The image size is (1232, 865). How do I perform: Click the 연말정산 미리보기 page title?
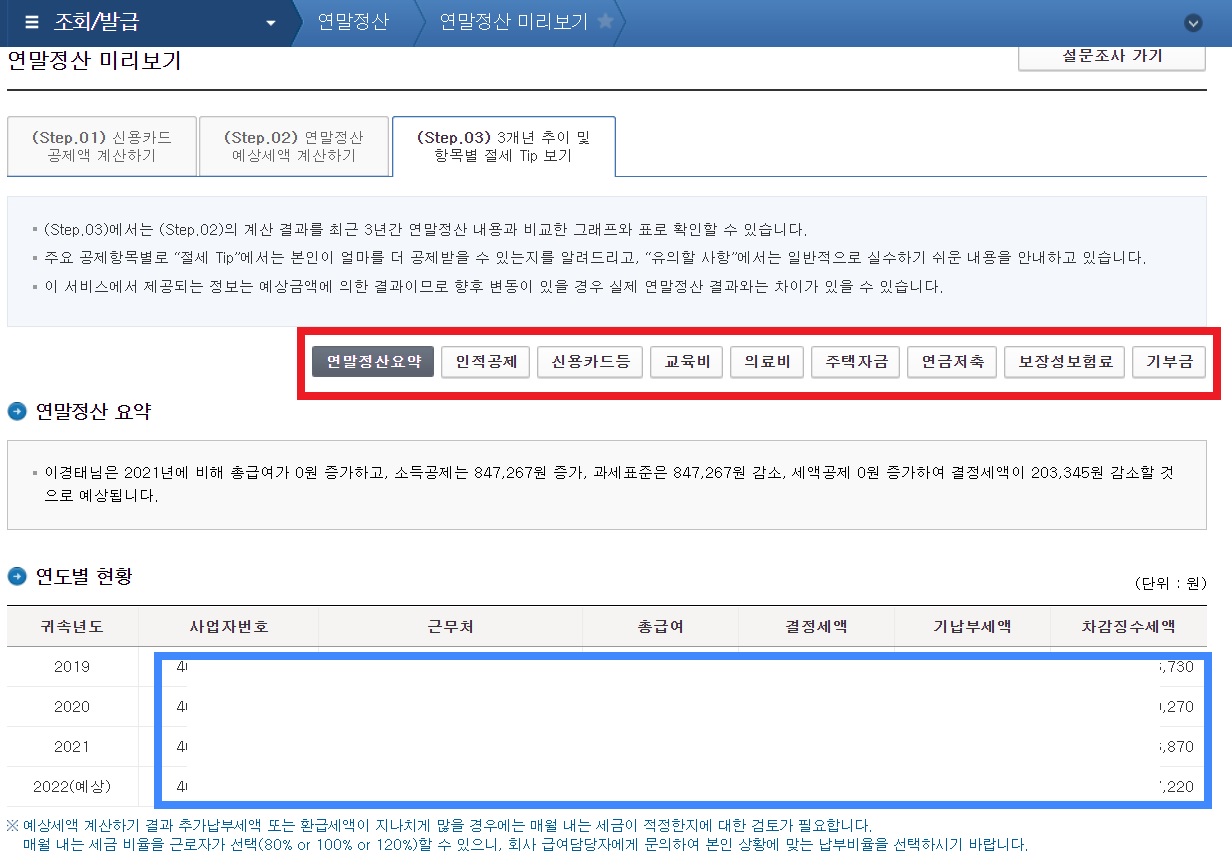coord(95,61)
